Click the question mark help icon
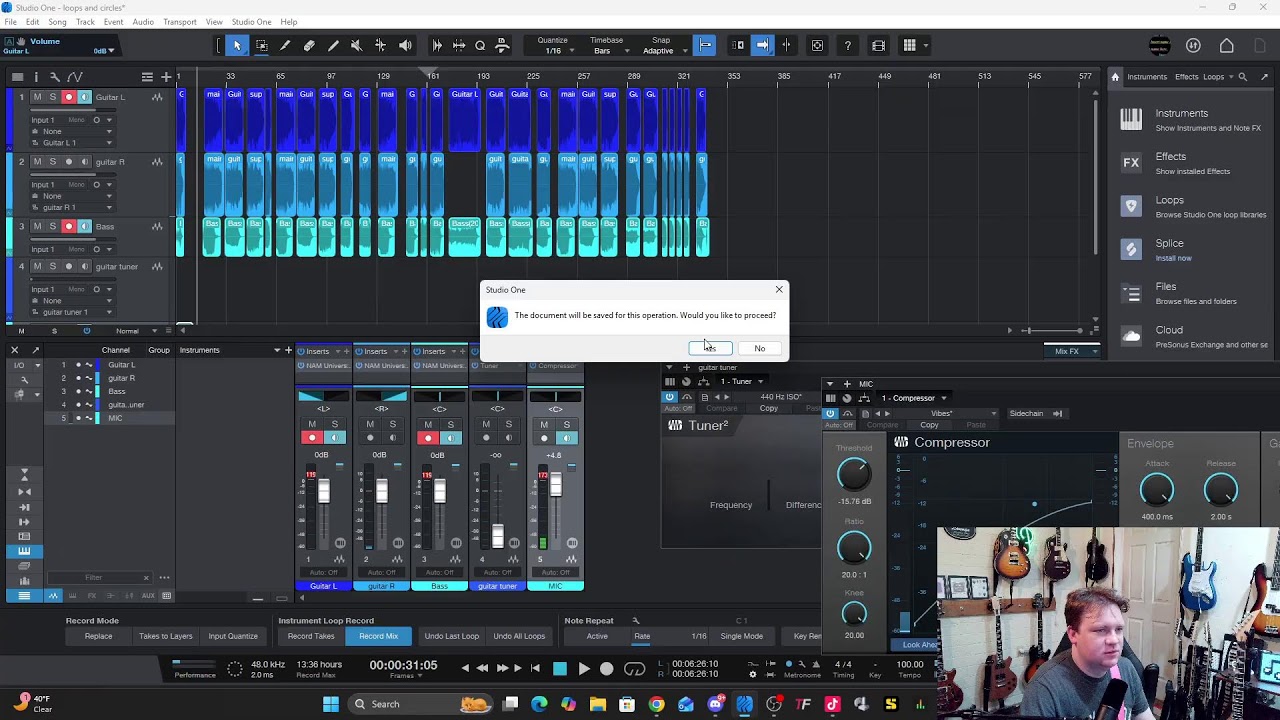 click(847, 45)
